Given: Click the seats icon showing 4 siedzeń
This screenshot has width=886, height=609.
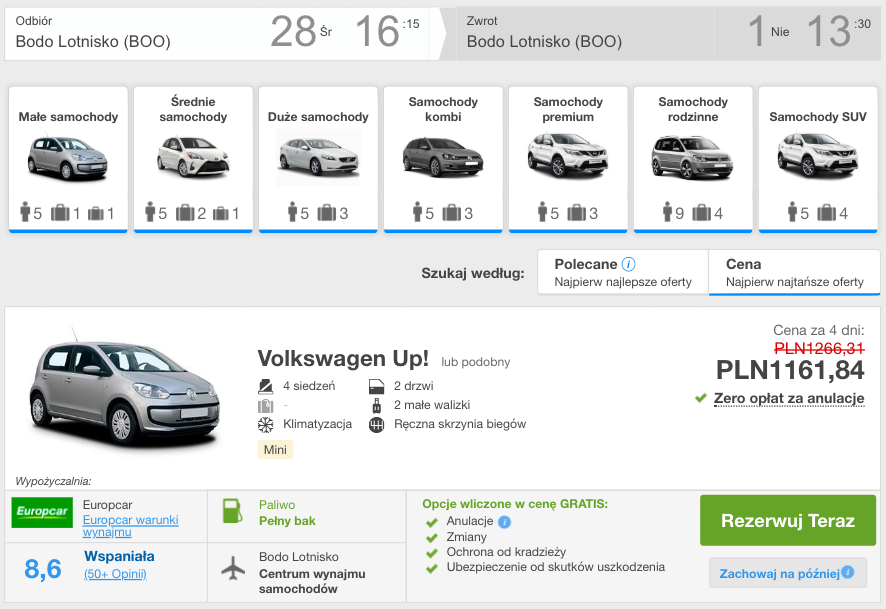Looking at the screenshot, I should [265, 385].
